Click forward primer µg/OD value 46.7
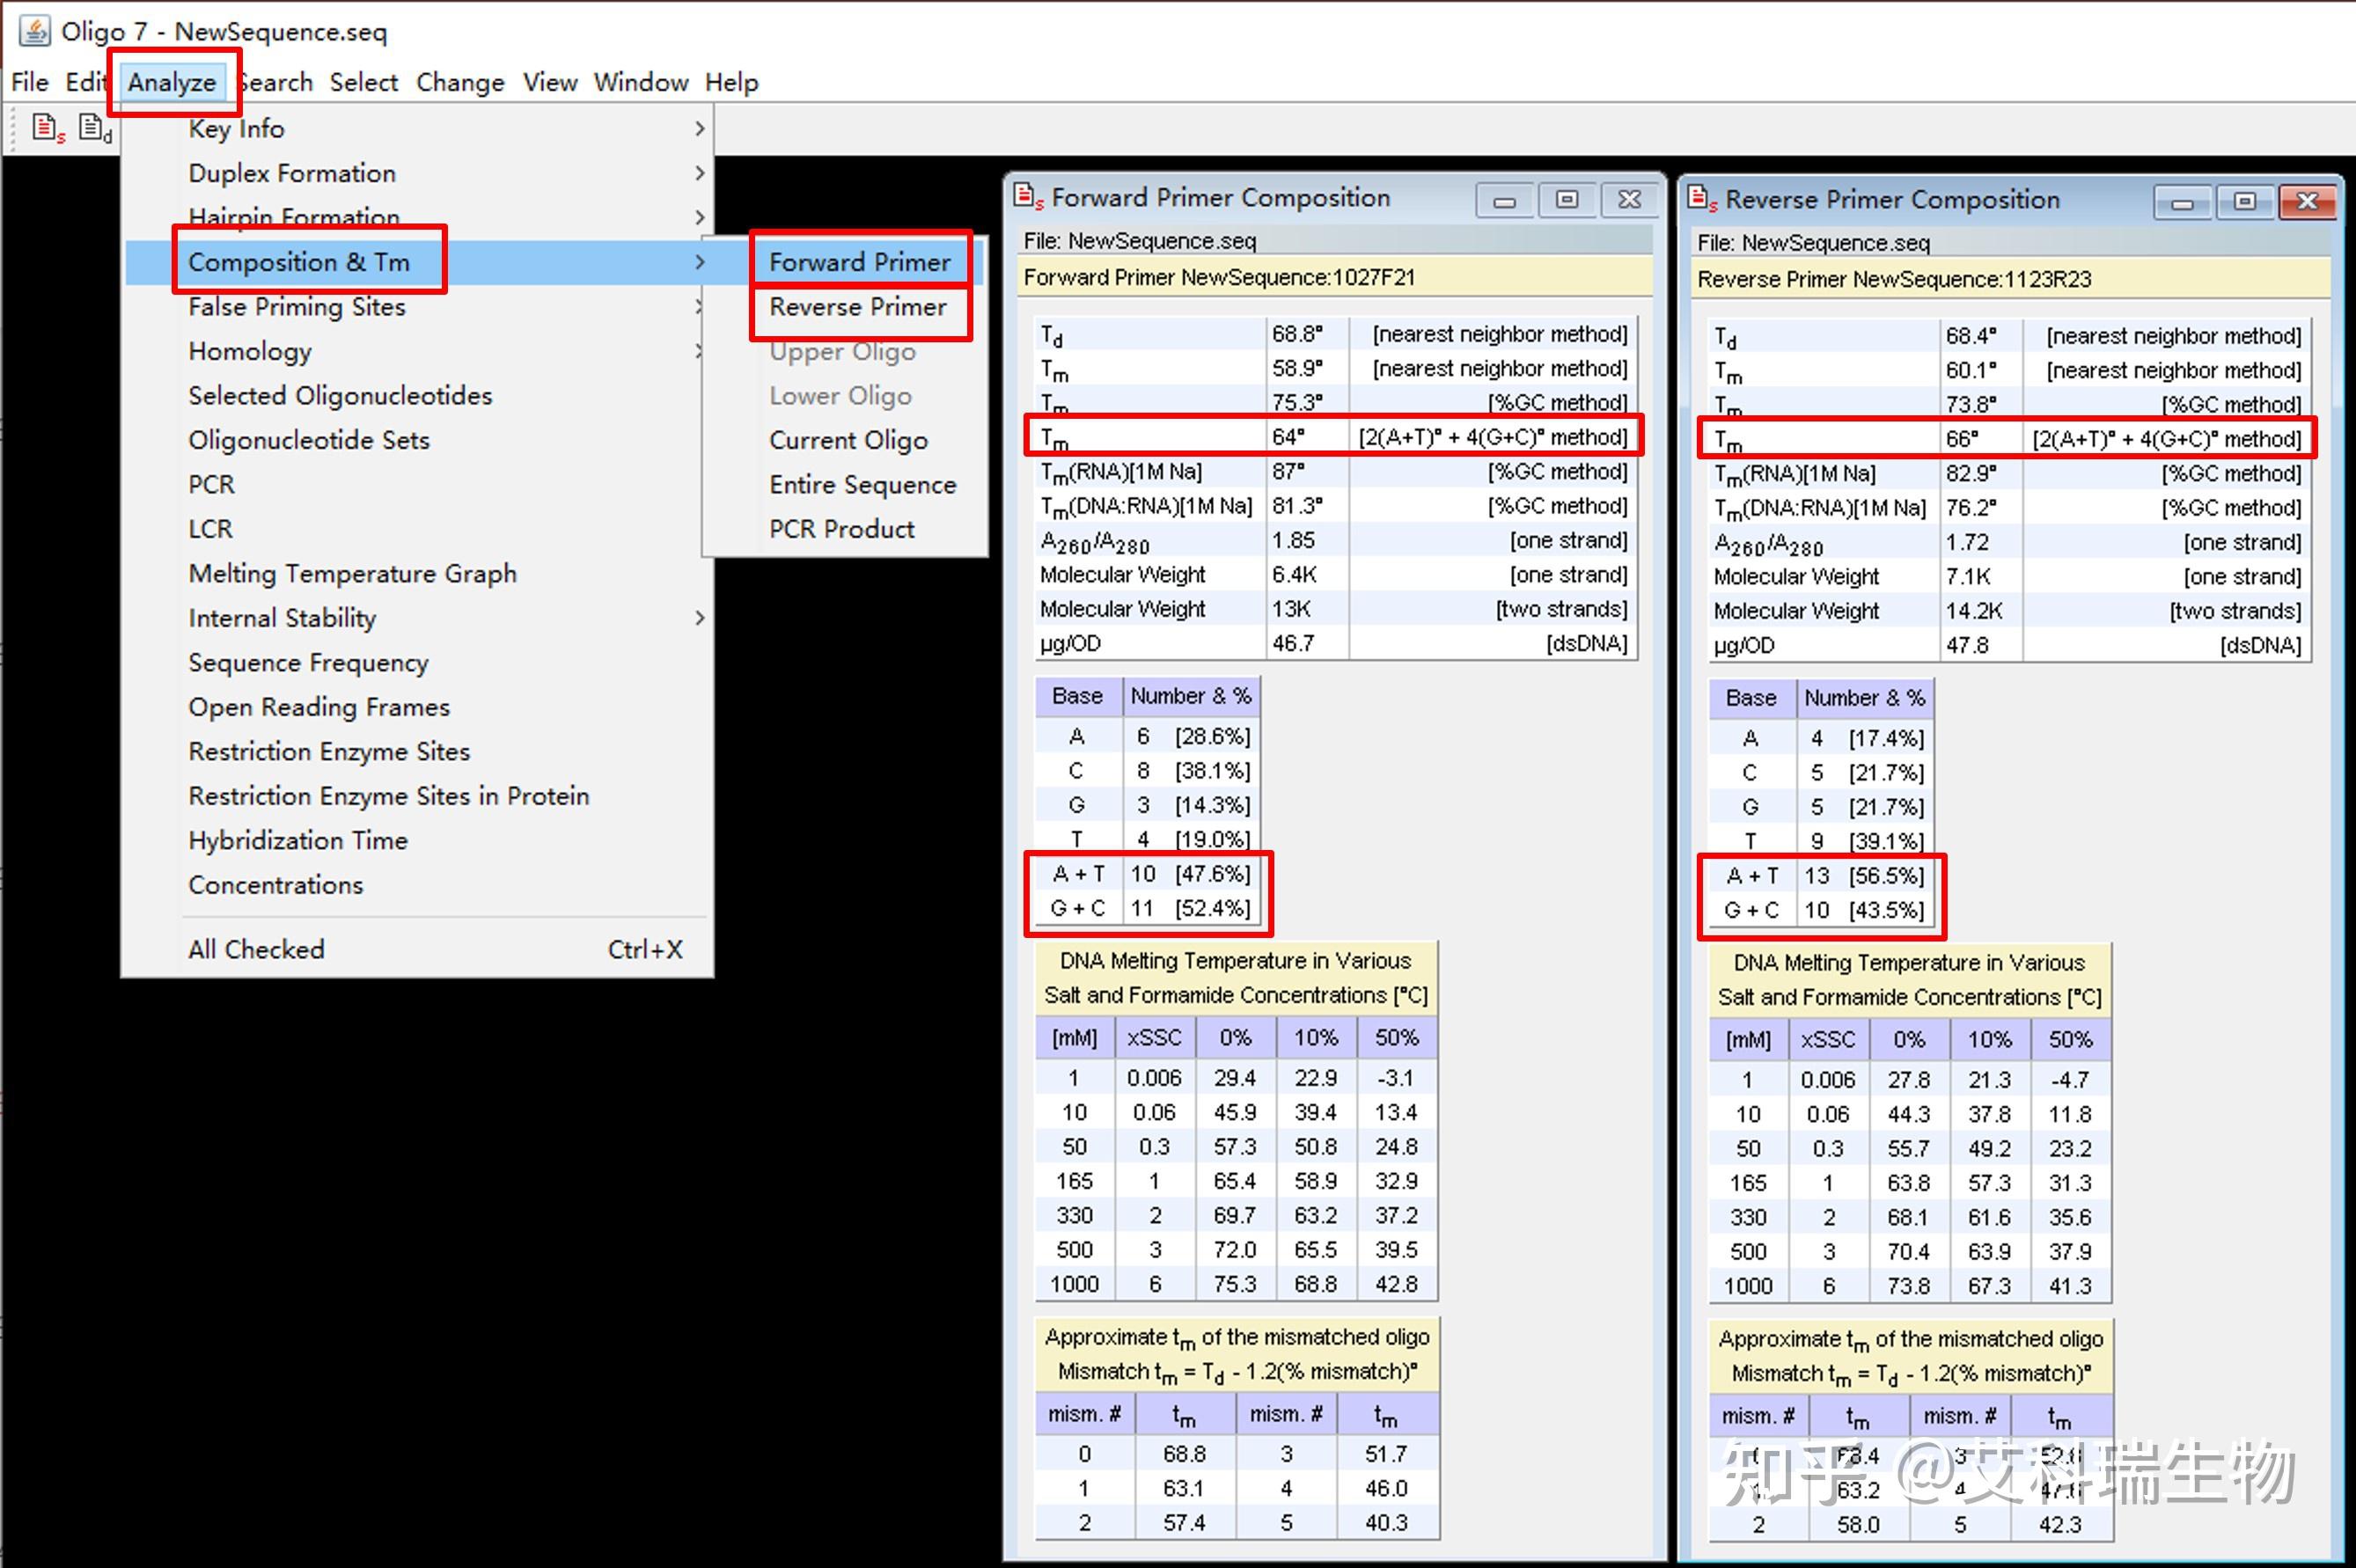 pos(1293,643)
